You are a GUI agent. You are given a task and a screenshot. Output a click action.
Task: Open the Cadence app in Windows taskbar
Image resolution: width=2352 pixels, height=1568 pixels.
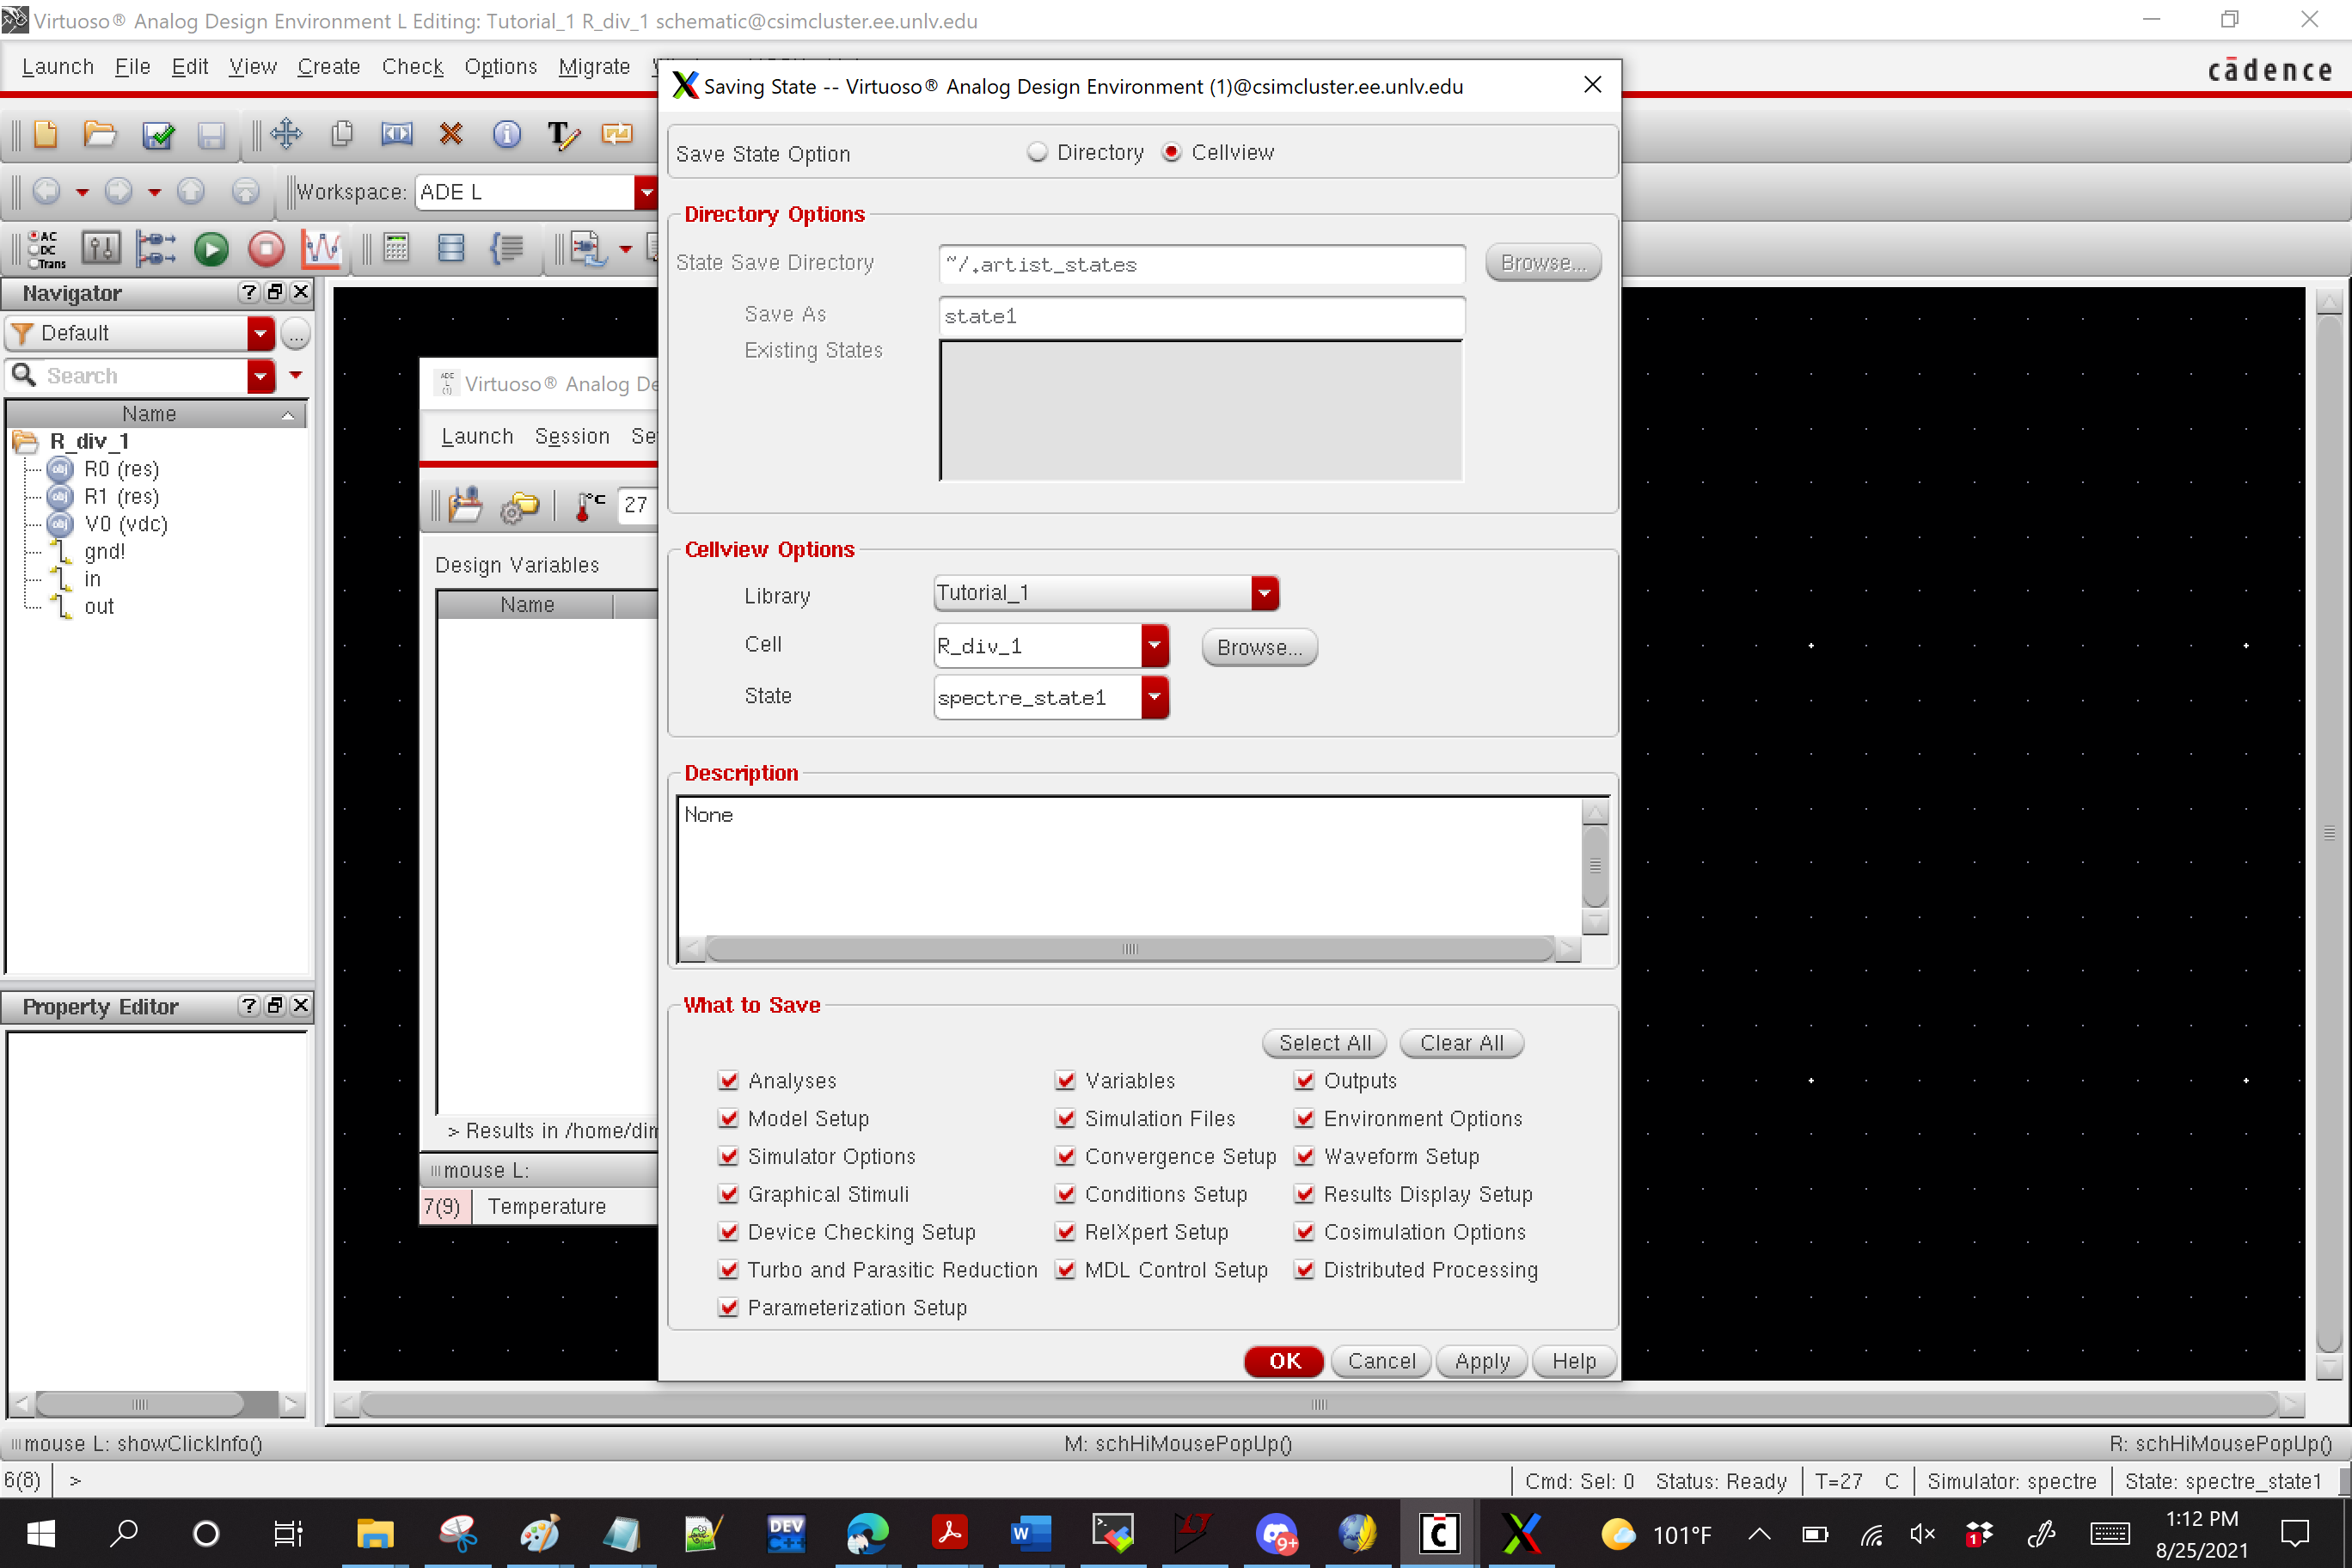click(x=1438, y=1533)
